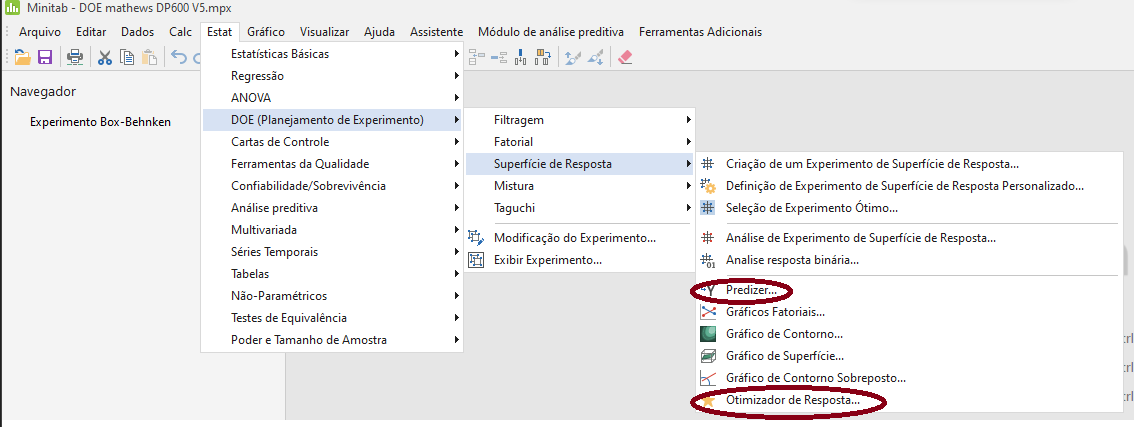Click the Gráficos Fatoriais icon
Screen dimensions: 1138x427
pyautogui.click(x=708, y=312)
